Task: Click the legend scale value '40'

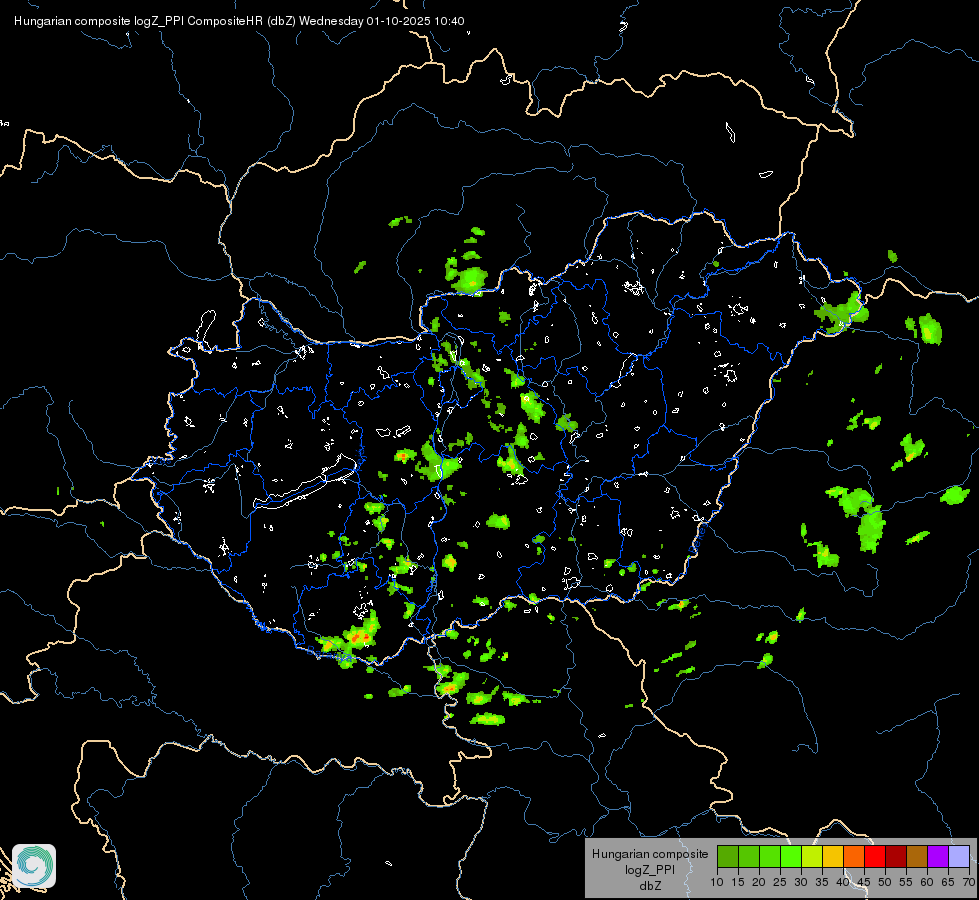Action: pos(843,883)
